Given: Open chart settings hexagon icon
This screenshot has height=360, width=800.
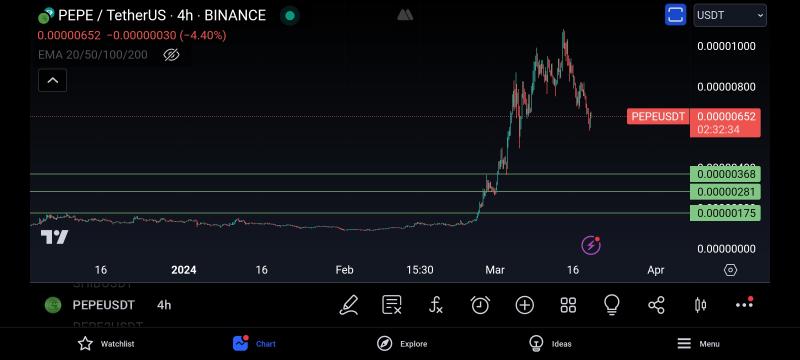Looking at the screenshot, I should coord(731,270).
